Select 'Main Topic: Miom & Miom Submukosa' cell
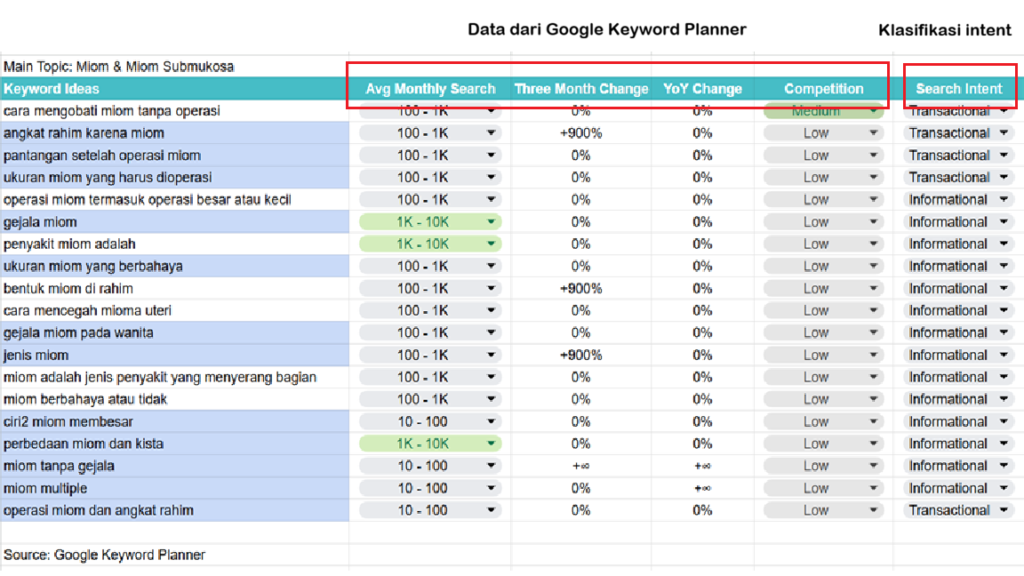1024x576 pixels. point(174,67)
